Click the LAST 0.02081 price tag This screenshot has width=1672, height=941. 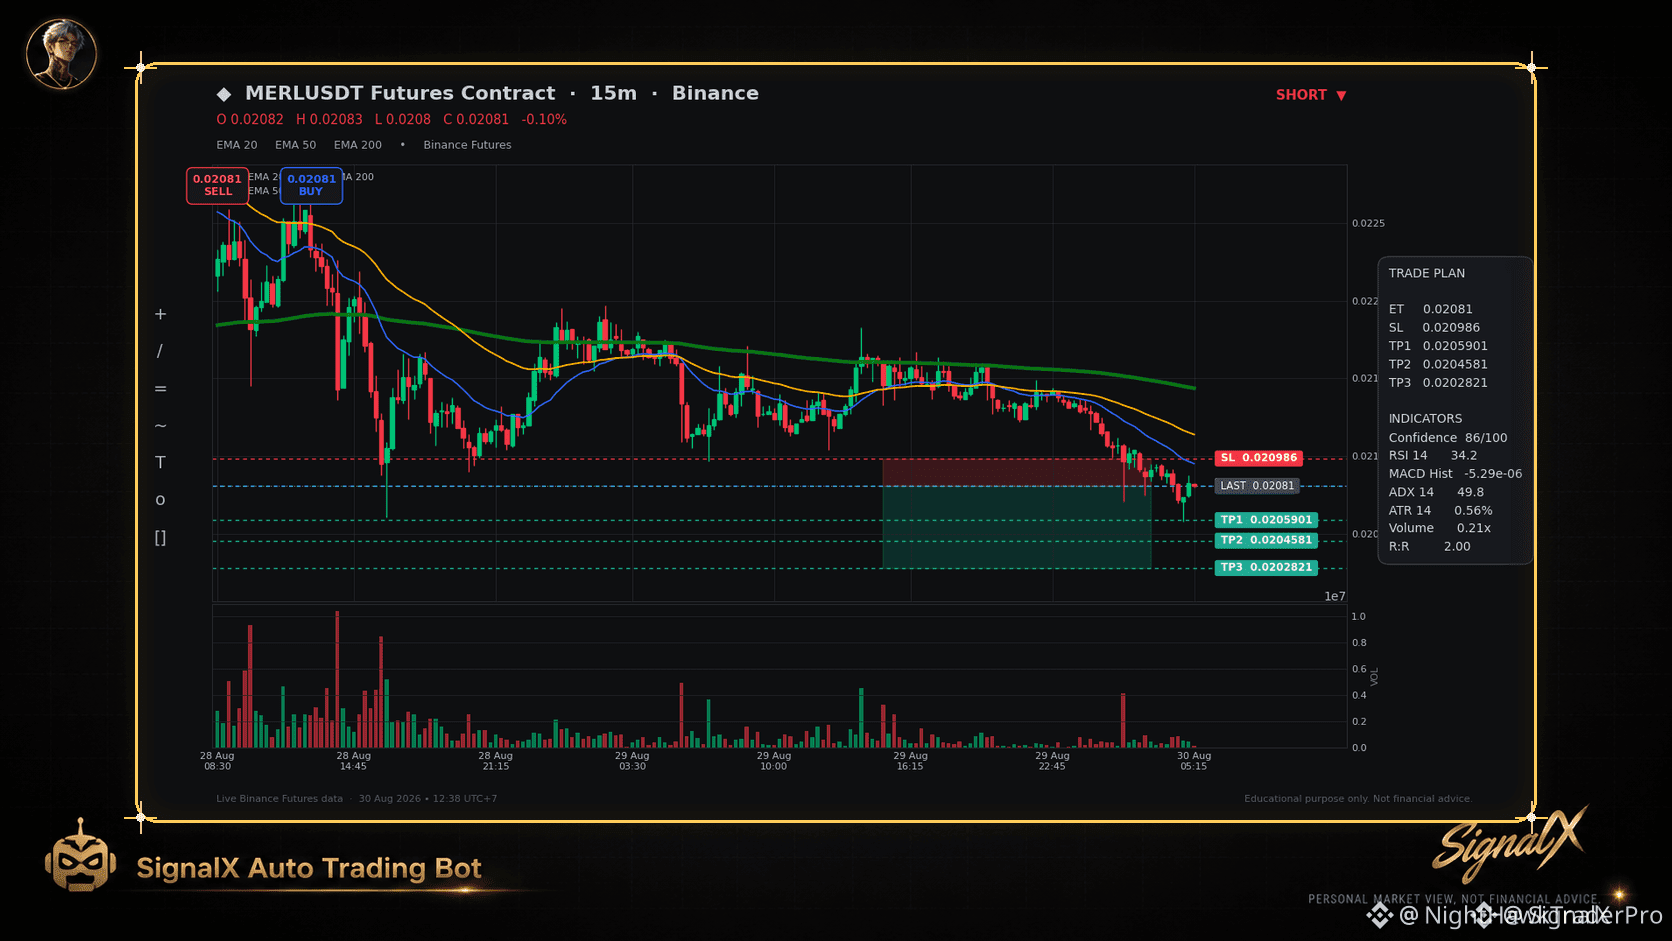point(1257,486)
